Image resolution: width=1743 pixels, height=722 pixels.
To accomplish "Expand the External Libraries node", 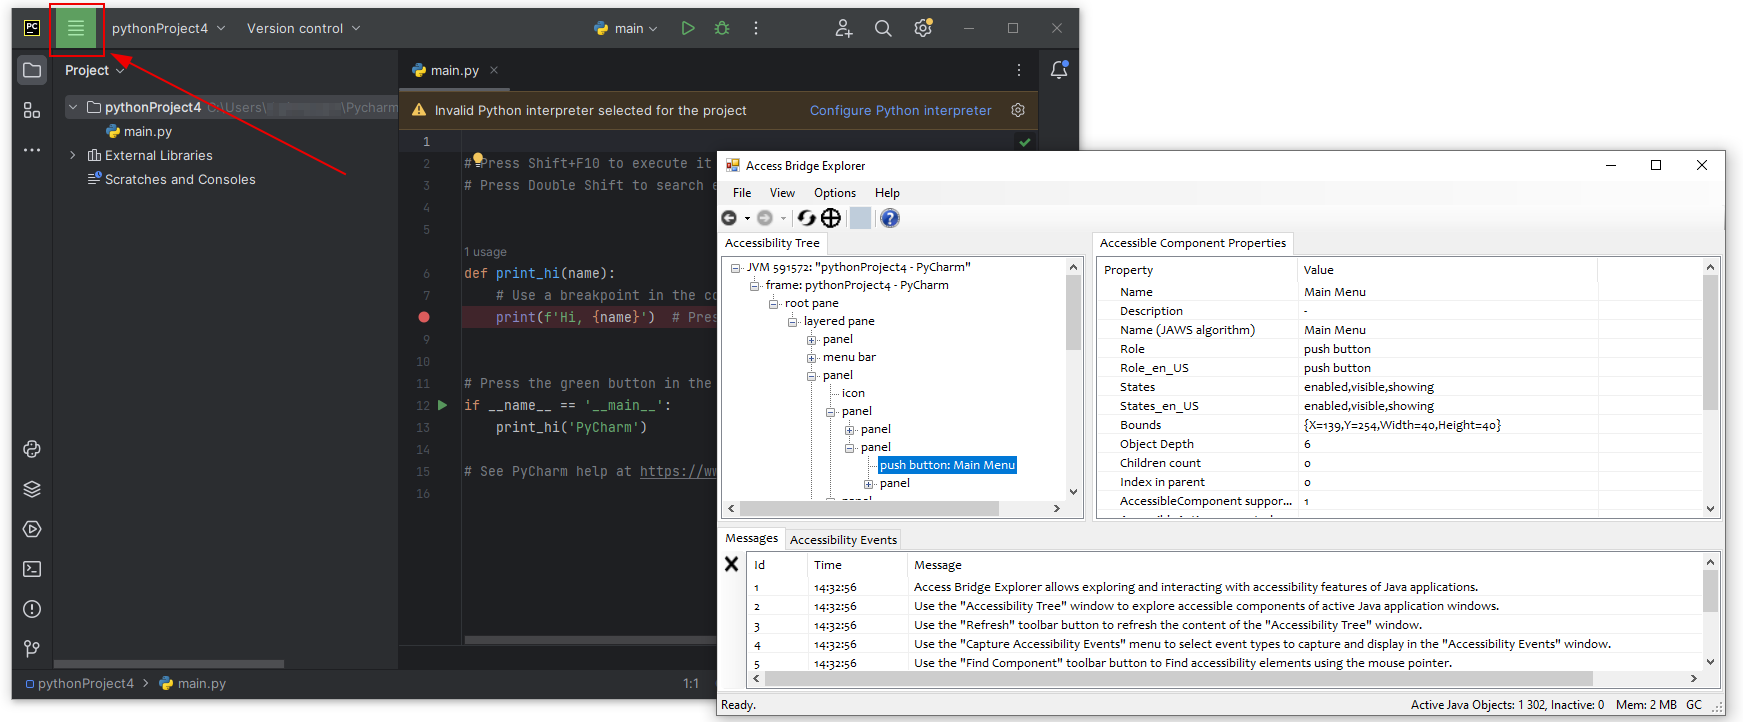I will click(x=73, y=155).
